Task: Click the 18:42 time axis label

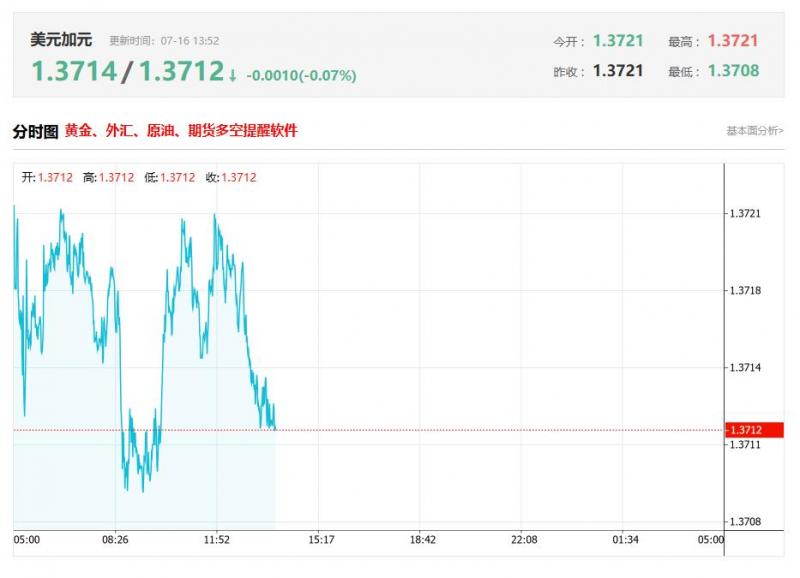Action: 422,540
